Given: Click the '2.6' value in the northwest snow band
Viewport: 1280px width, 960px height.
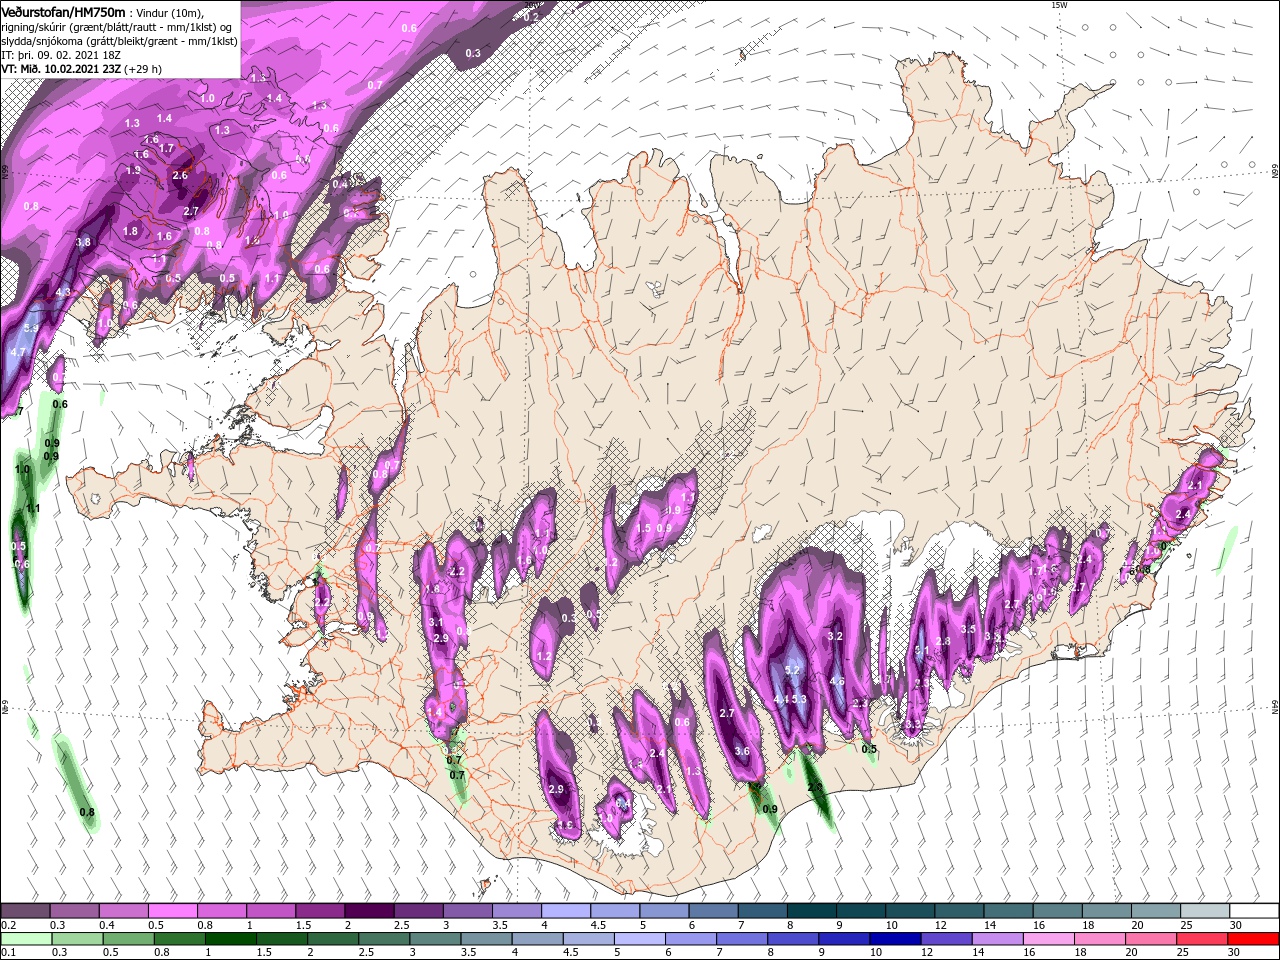Looking at the screenshot, I should point(180,175).
